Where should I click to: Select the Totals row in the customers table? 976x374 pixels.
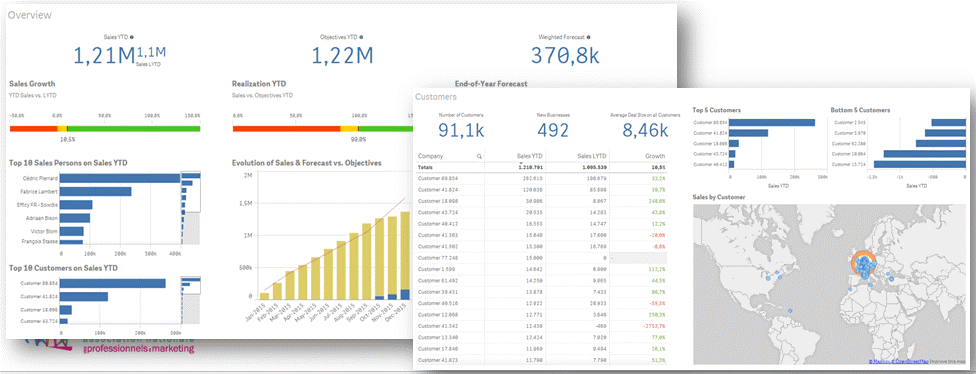542,167
